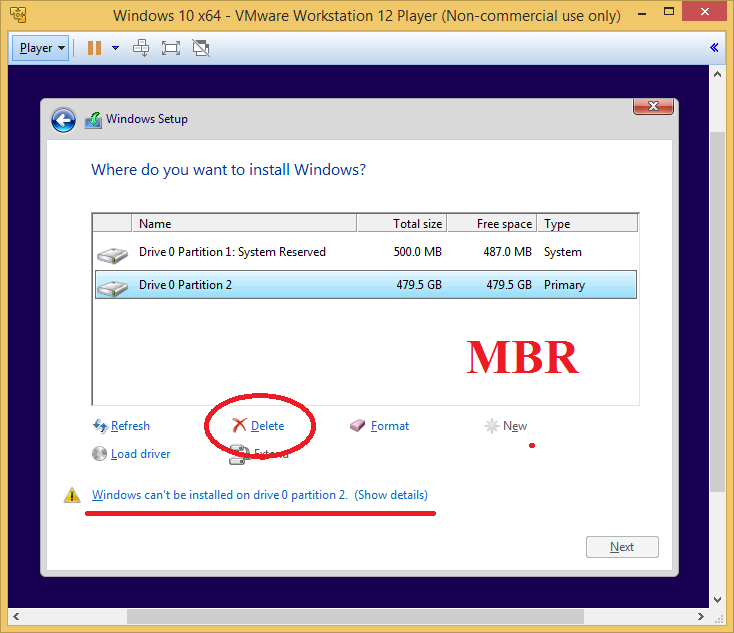Click the red X Delete icon

pos(239,425)
